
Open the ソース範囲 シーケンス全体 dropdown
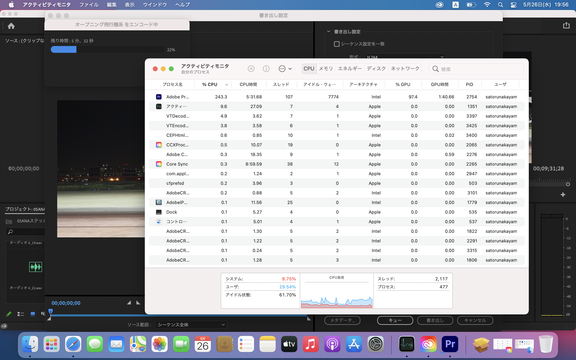point(191,324)
